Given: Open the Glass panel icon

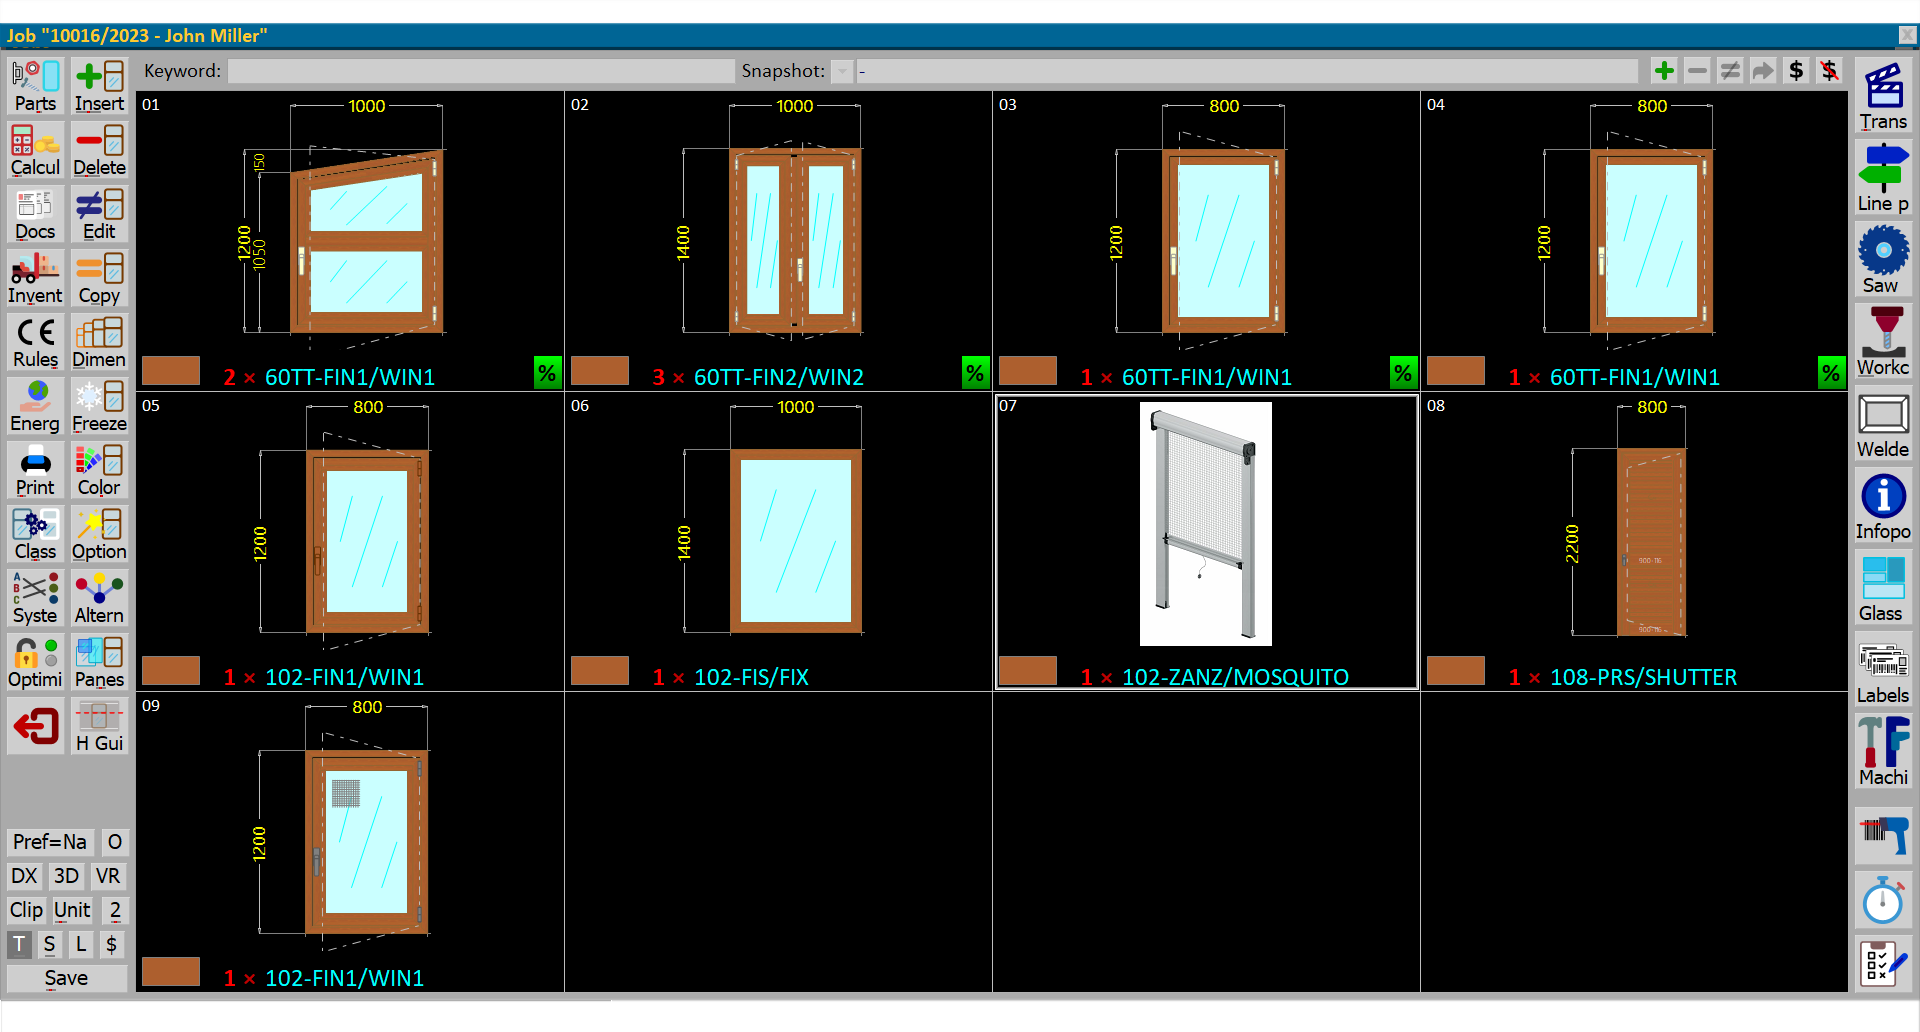Looking at the screenshot, I should coord(1883,589).
